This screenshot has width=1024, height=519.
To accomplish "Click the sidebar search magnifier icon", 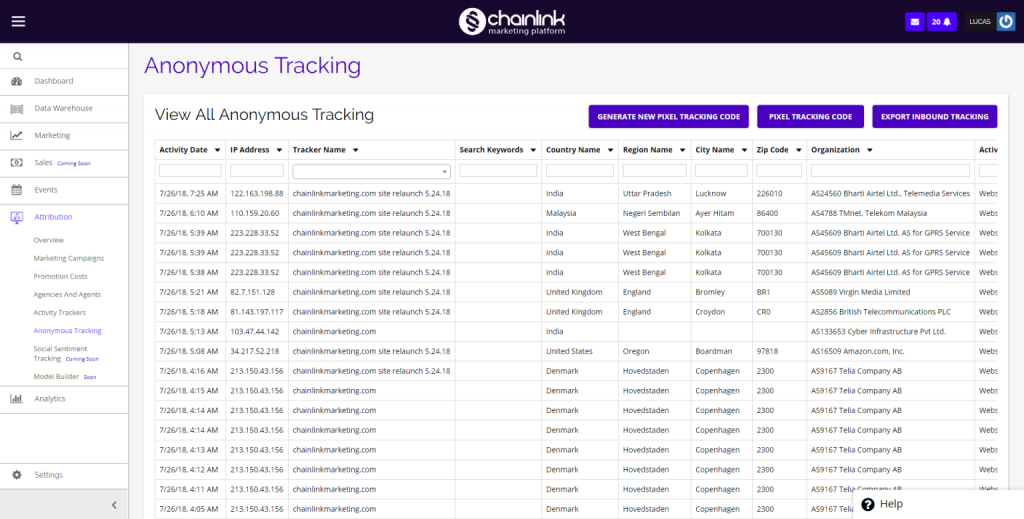I will pos(18,57).
